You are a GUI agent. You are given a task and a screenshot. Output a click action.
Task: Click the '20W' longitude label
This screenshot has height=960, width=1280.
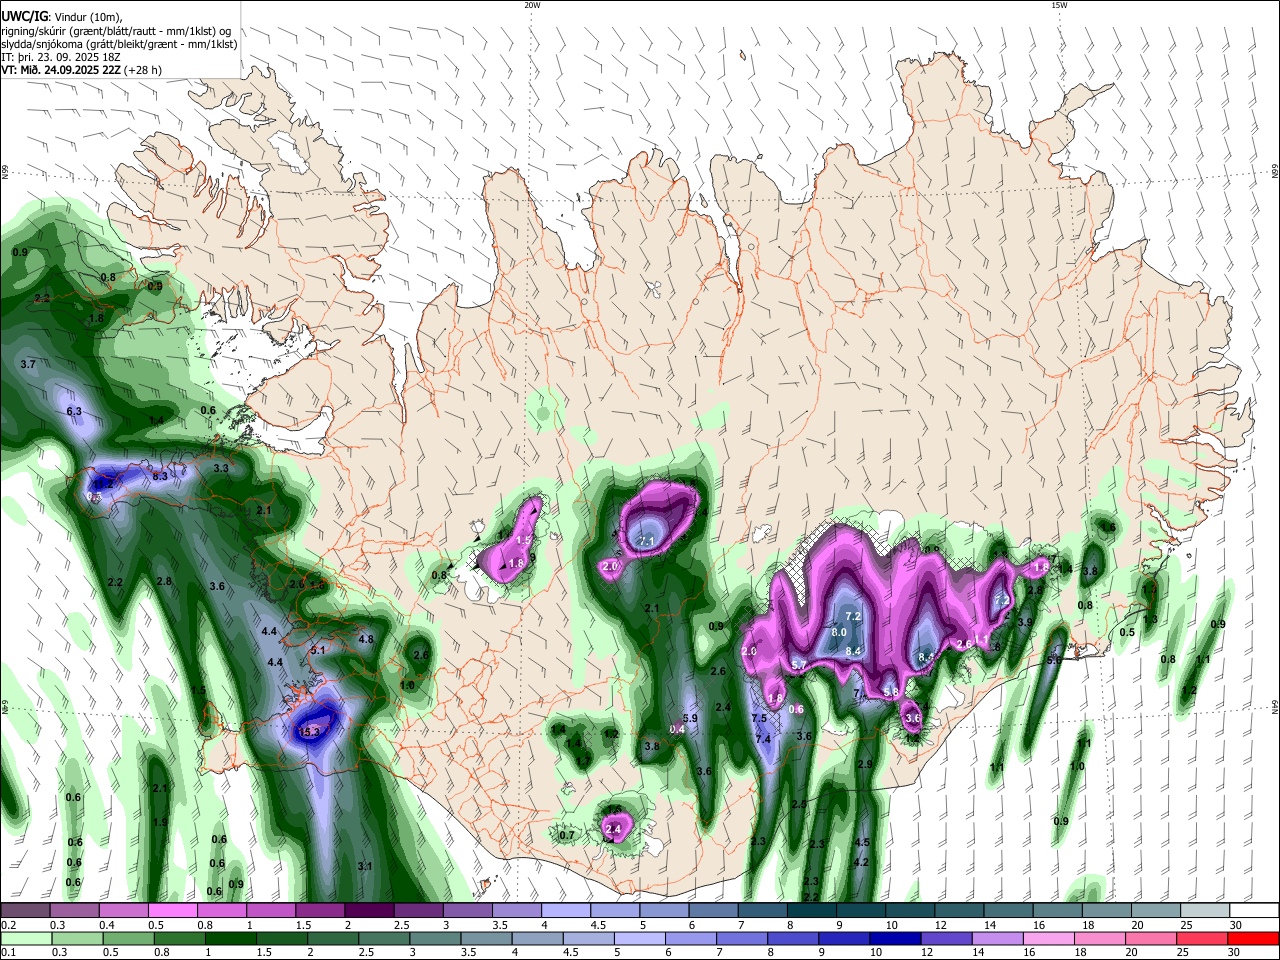click(532, 5)
